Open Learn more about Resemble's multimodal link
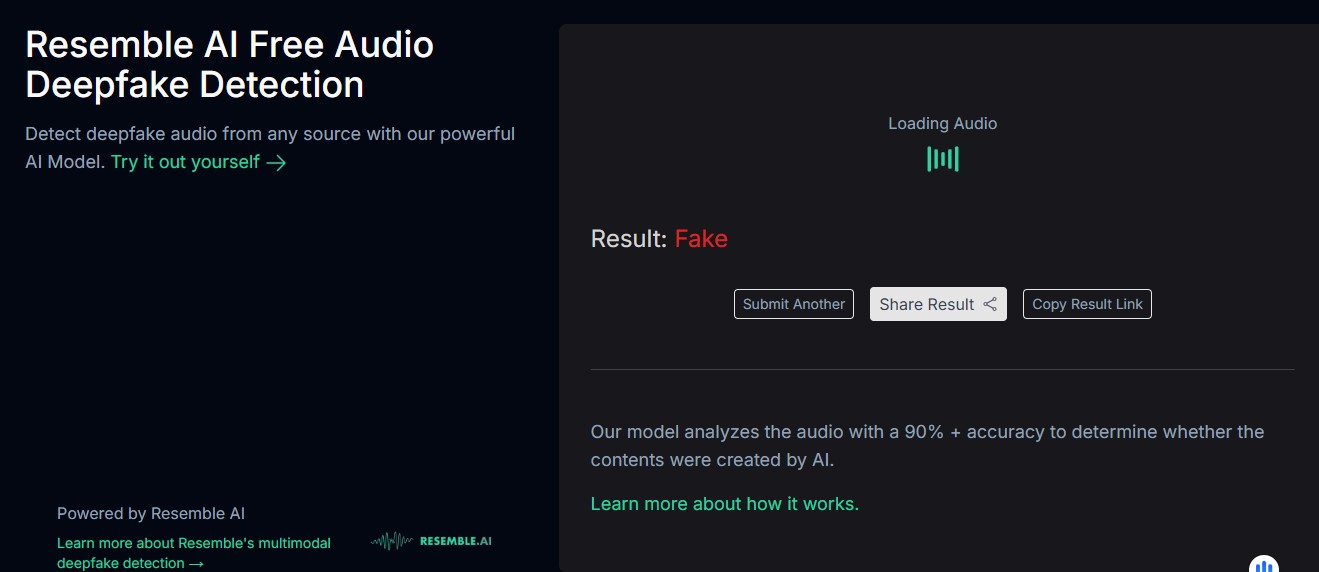Viewport: 1319px width, 572px height. 194,543
